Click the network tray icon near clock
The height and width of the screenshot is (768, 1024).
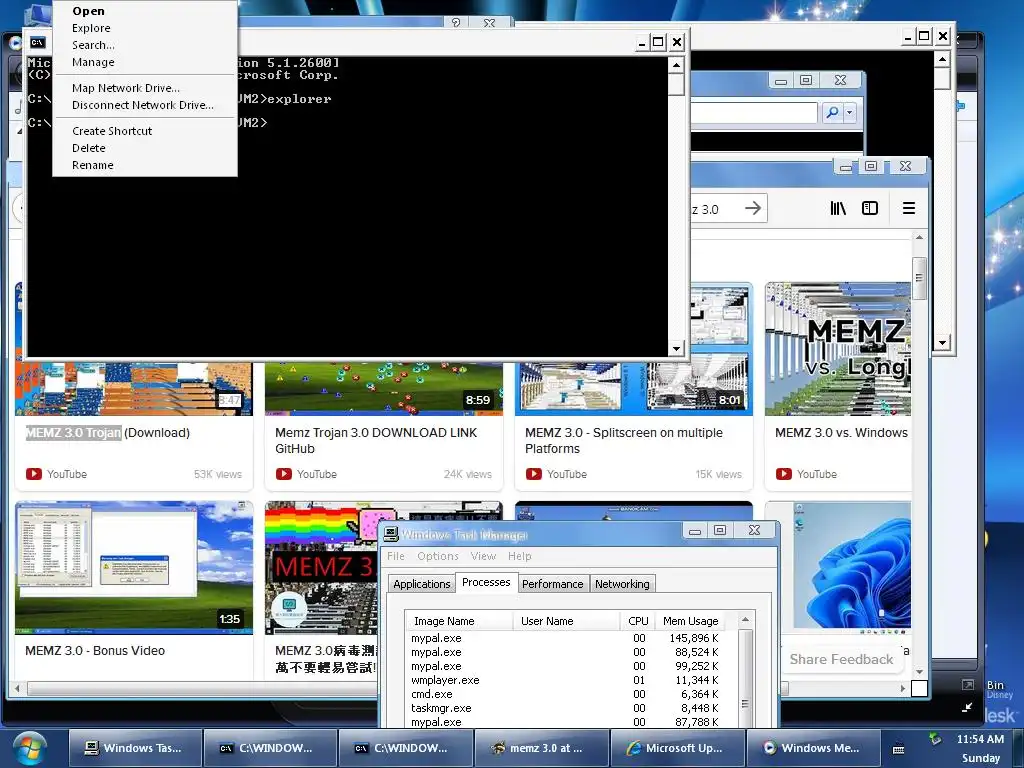coord(935,739)
